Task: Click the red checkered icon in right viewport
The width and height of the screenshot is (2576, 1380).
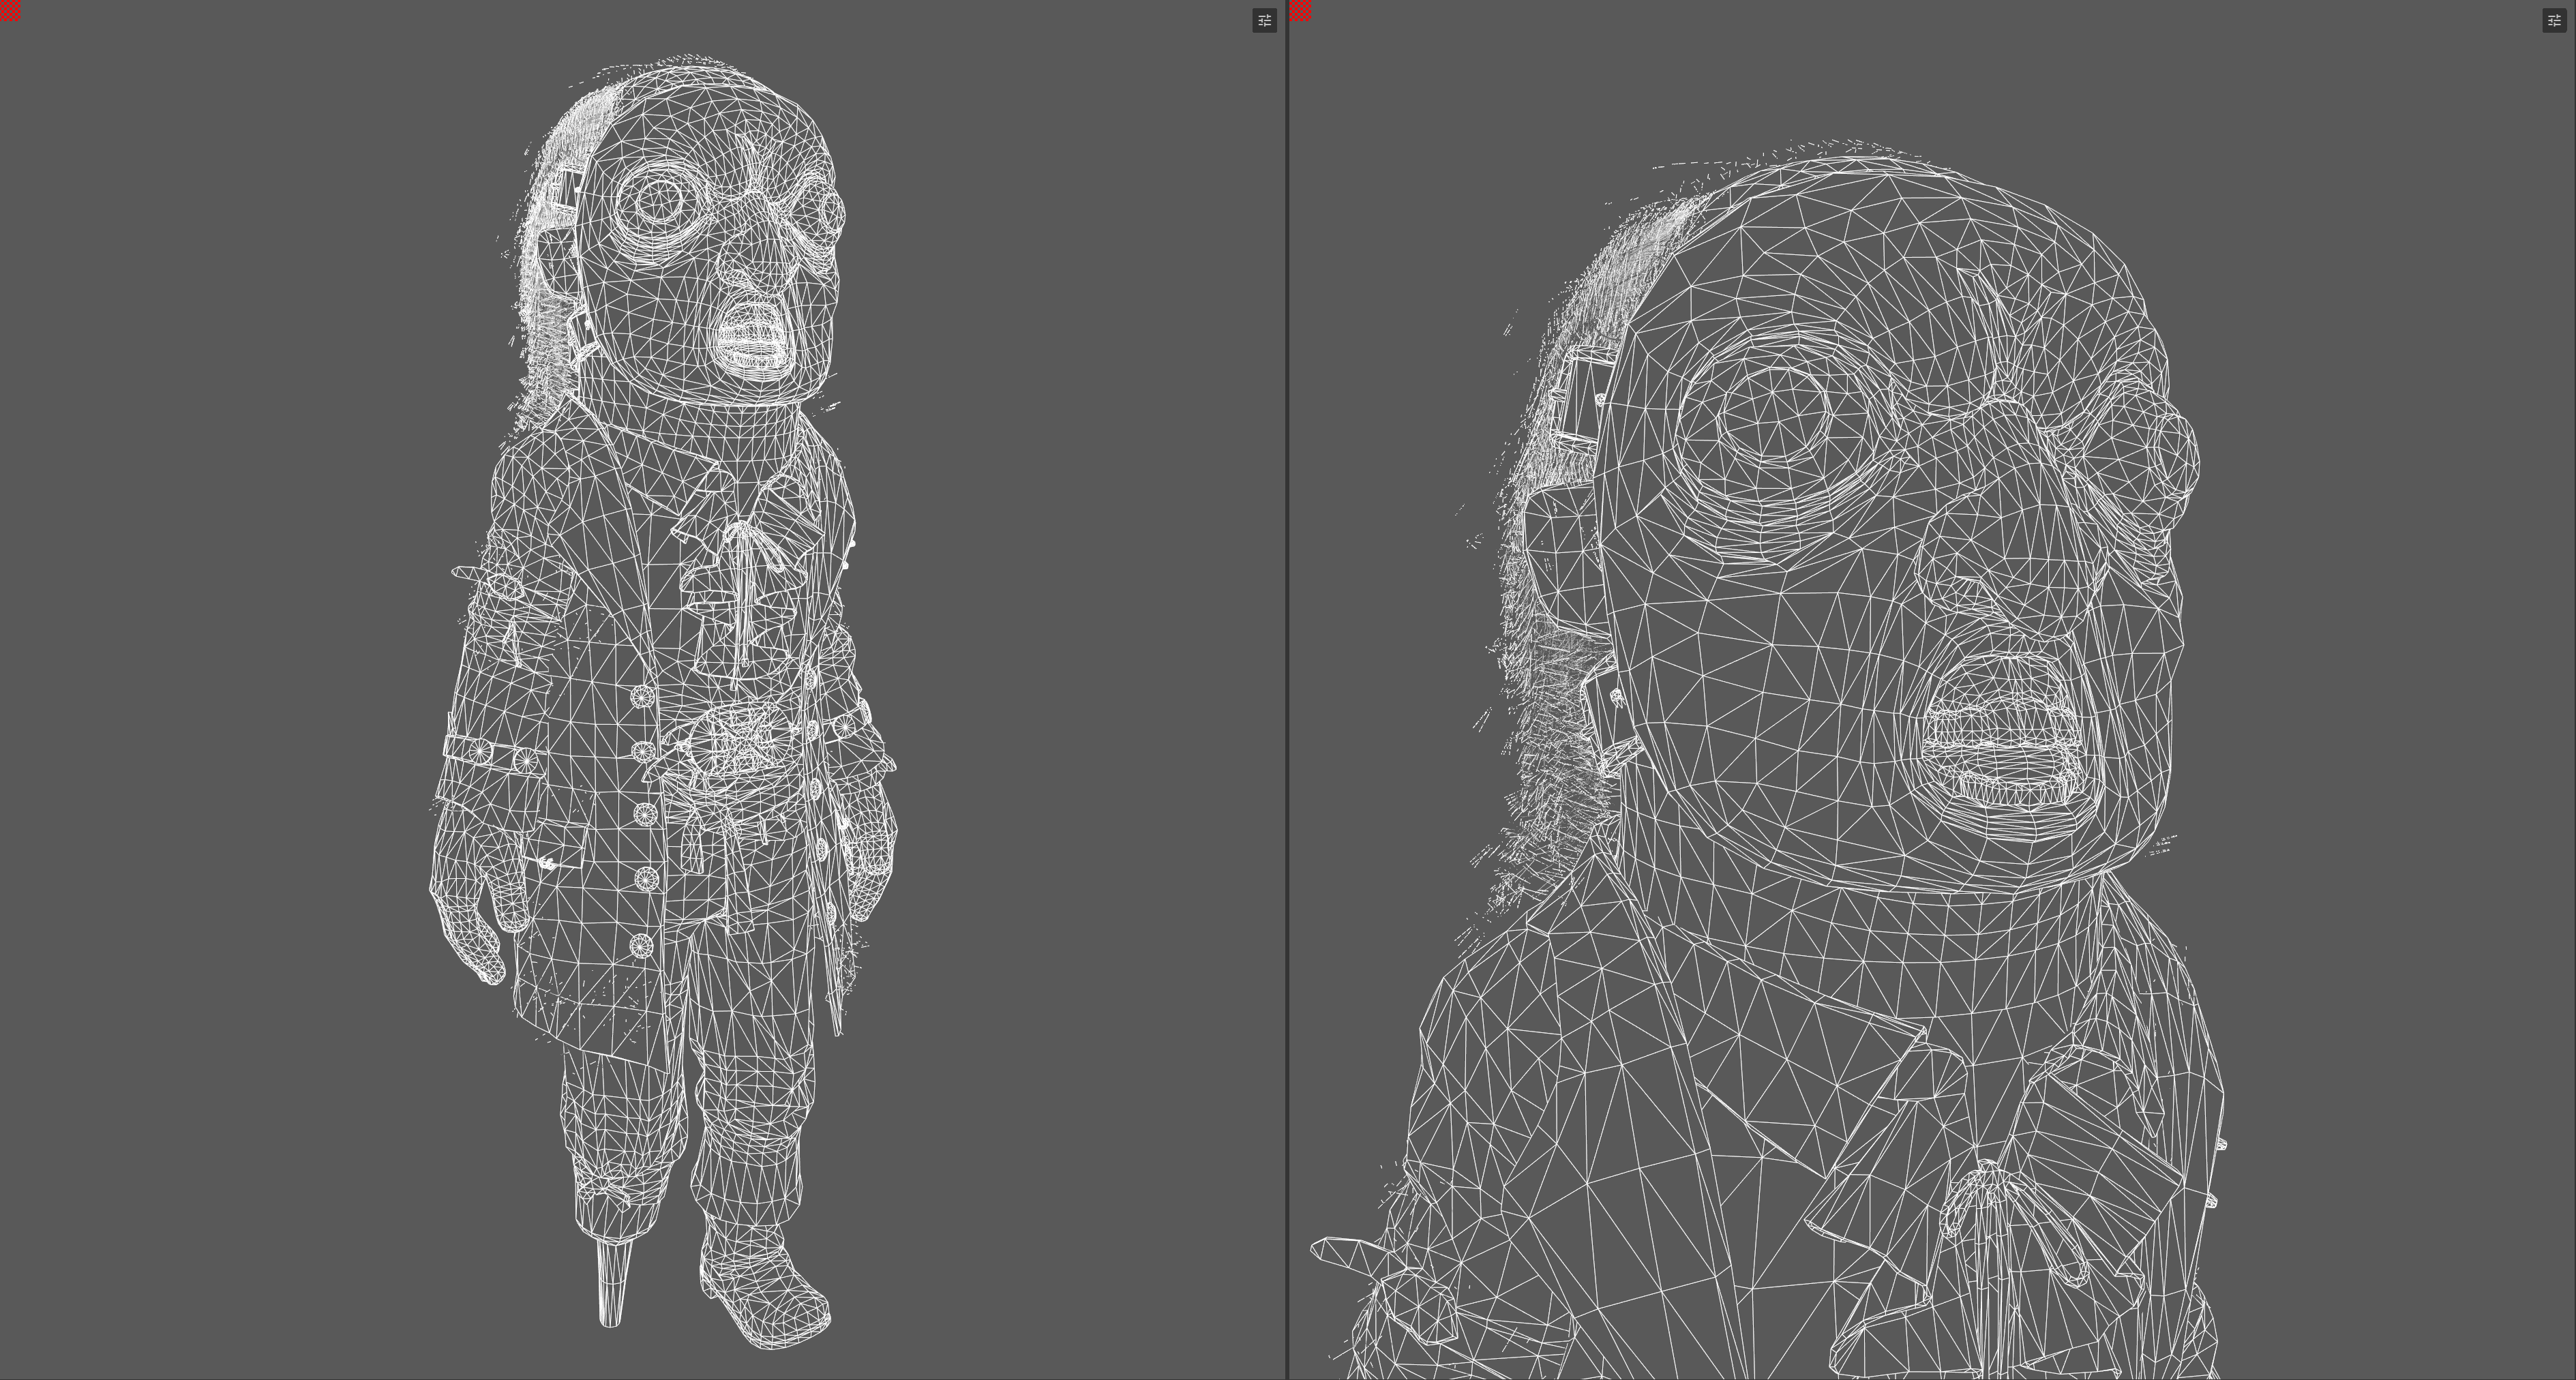Action: coord(1301,10)
